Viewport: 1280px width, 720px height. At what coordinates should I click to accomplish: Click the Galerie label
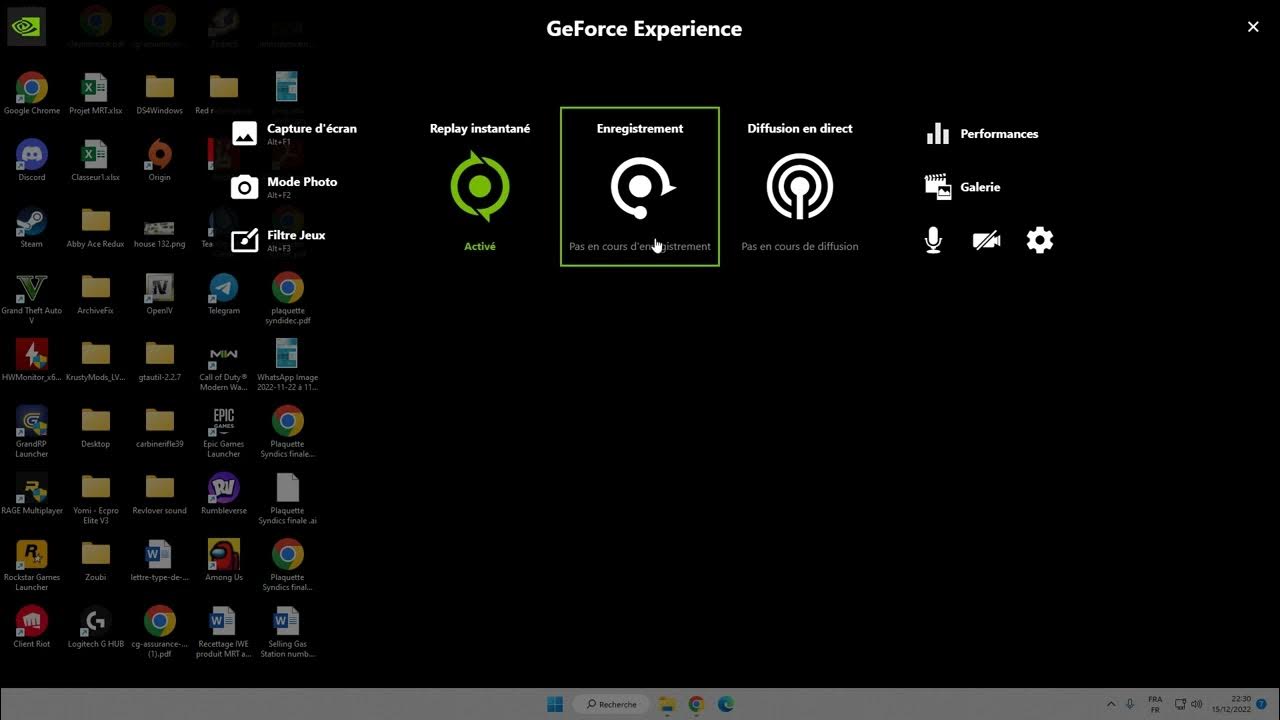[x=980, y=187]
